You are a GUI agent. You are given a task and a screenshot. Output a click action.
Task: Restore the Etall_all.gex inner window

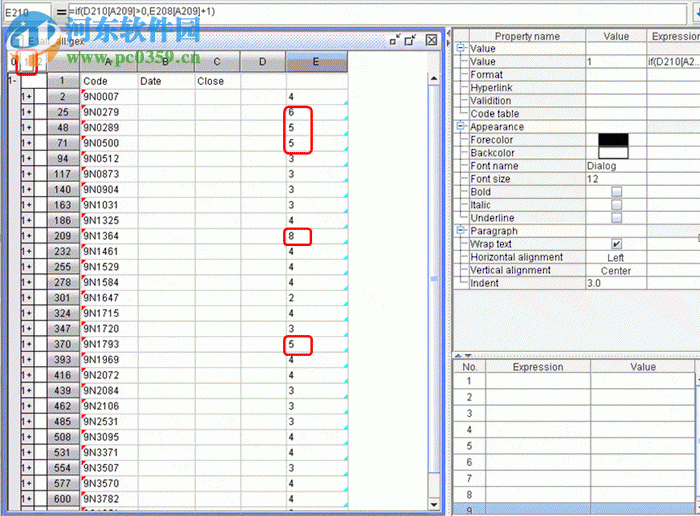coord(395,40)
